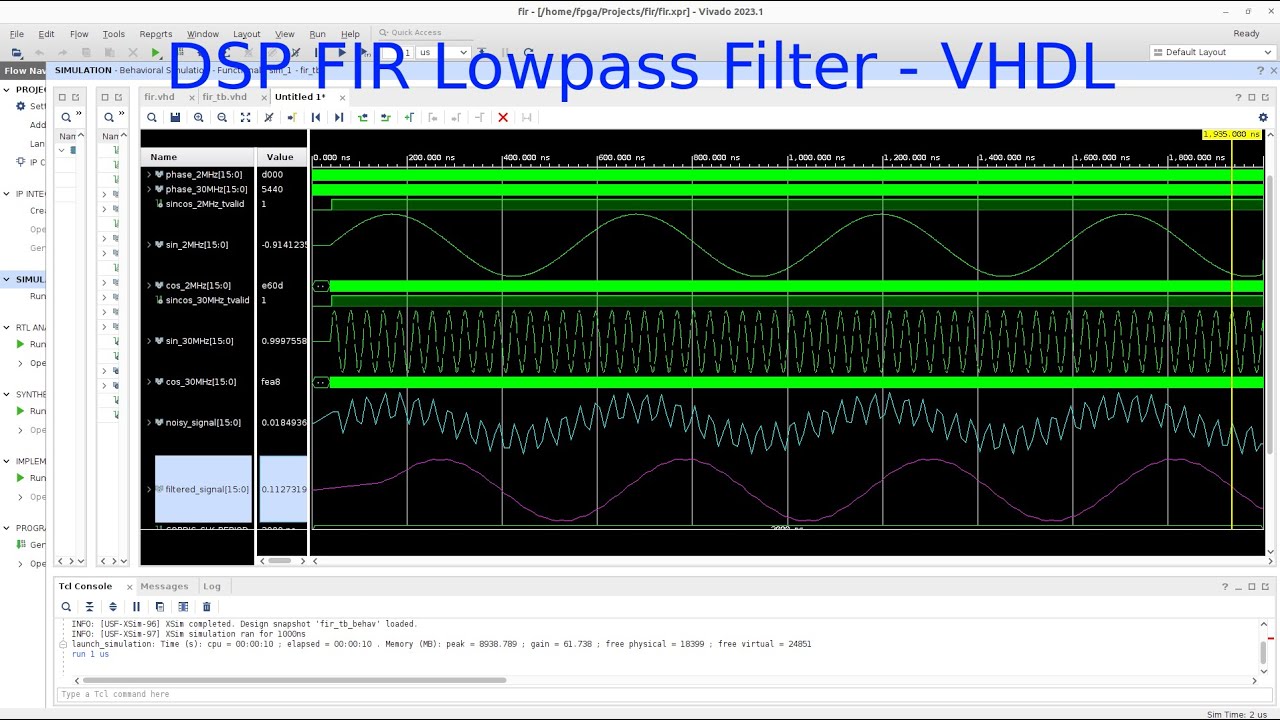This screenshot has width=1280, height=720.
Task: Click noisy_signal value 0.0184936
Action: (284, 422)
